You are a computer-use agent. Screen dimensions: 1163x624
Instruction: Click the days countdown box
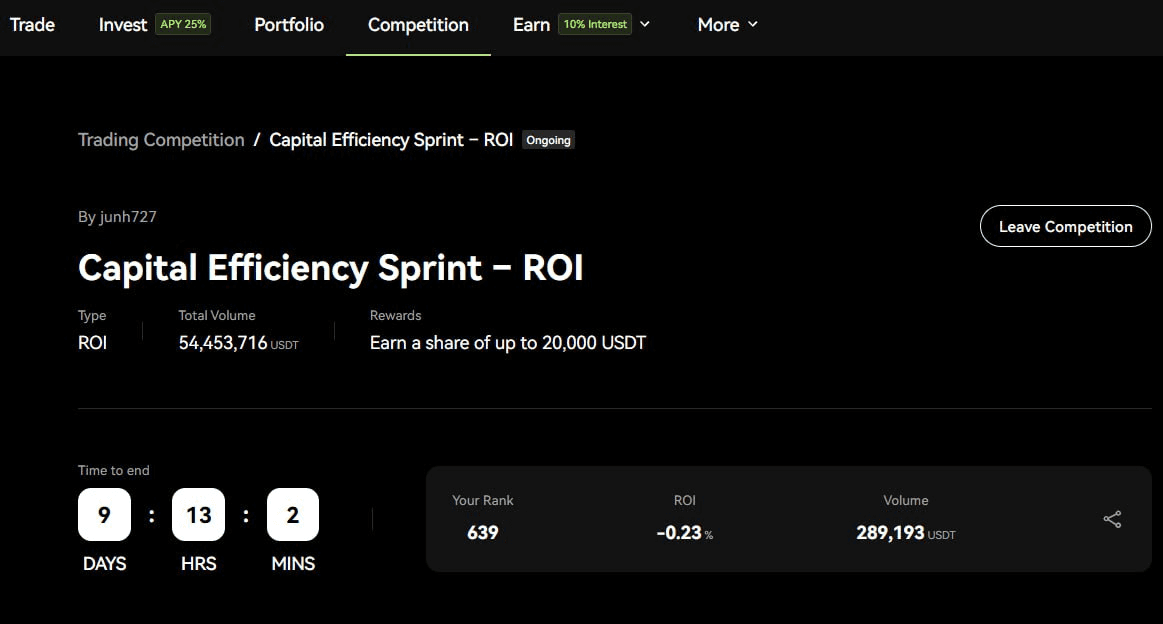(x=104, y=514)
